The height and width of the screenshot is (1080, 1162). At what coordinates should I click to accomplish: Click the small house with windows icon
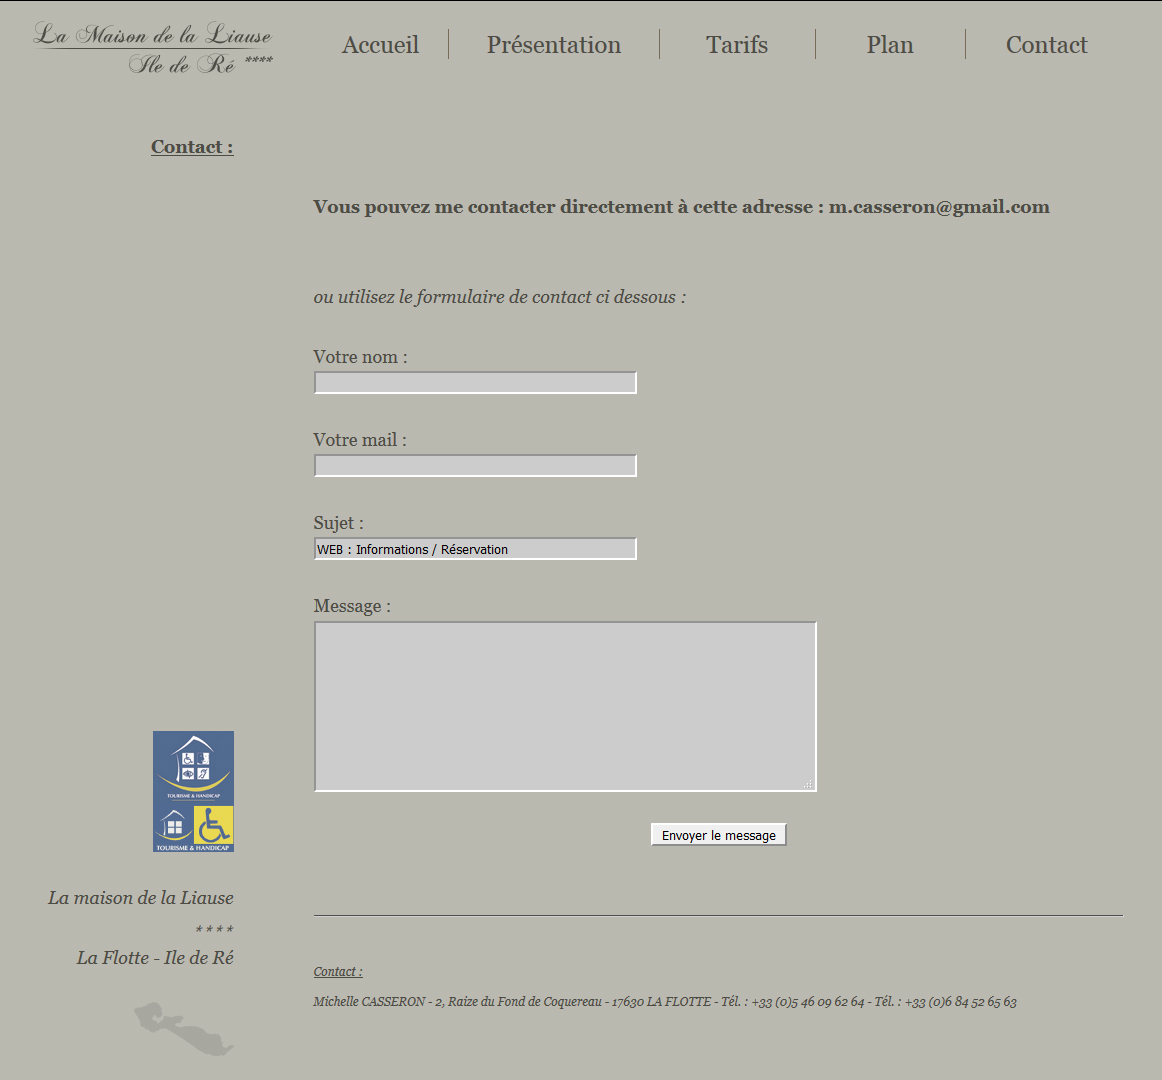click(x=174, y=827)
